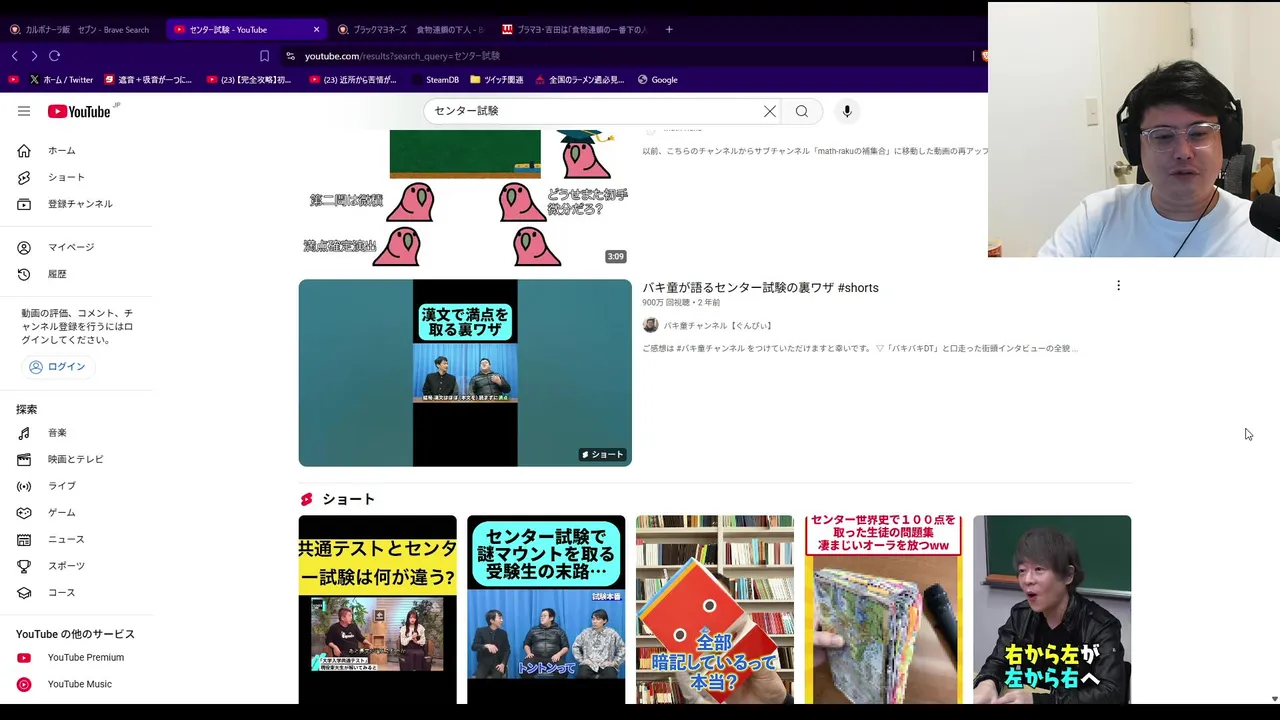Play the pink bird 3:09 video thumbnail
Viewport: 1280px width, 720px height.
tap(465, 199)
